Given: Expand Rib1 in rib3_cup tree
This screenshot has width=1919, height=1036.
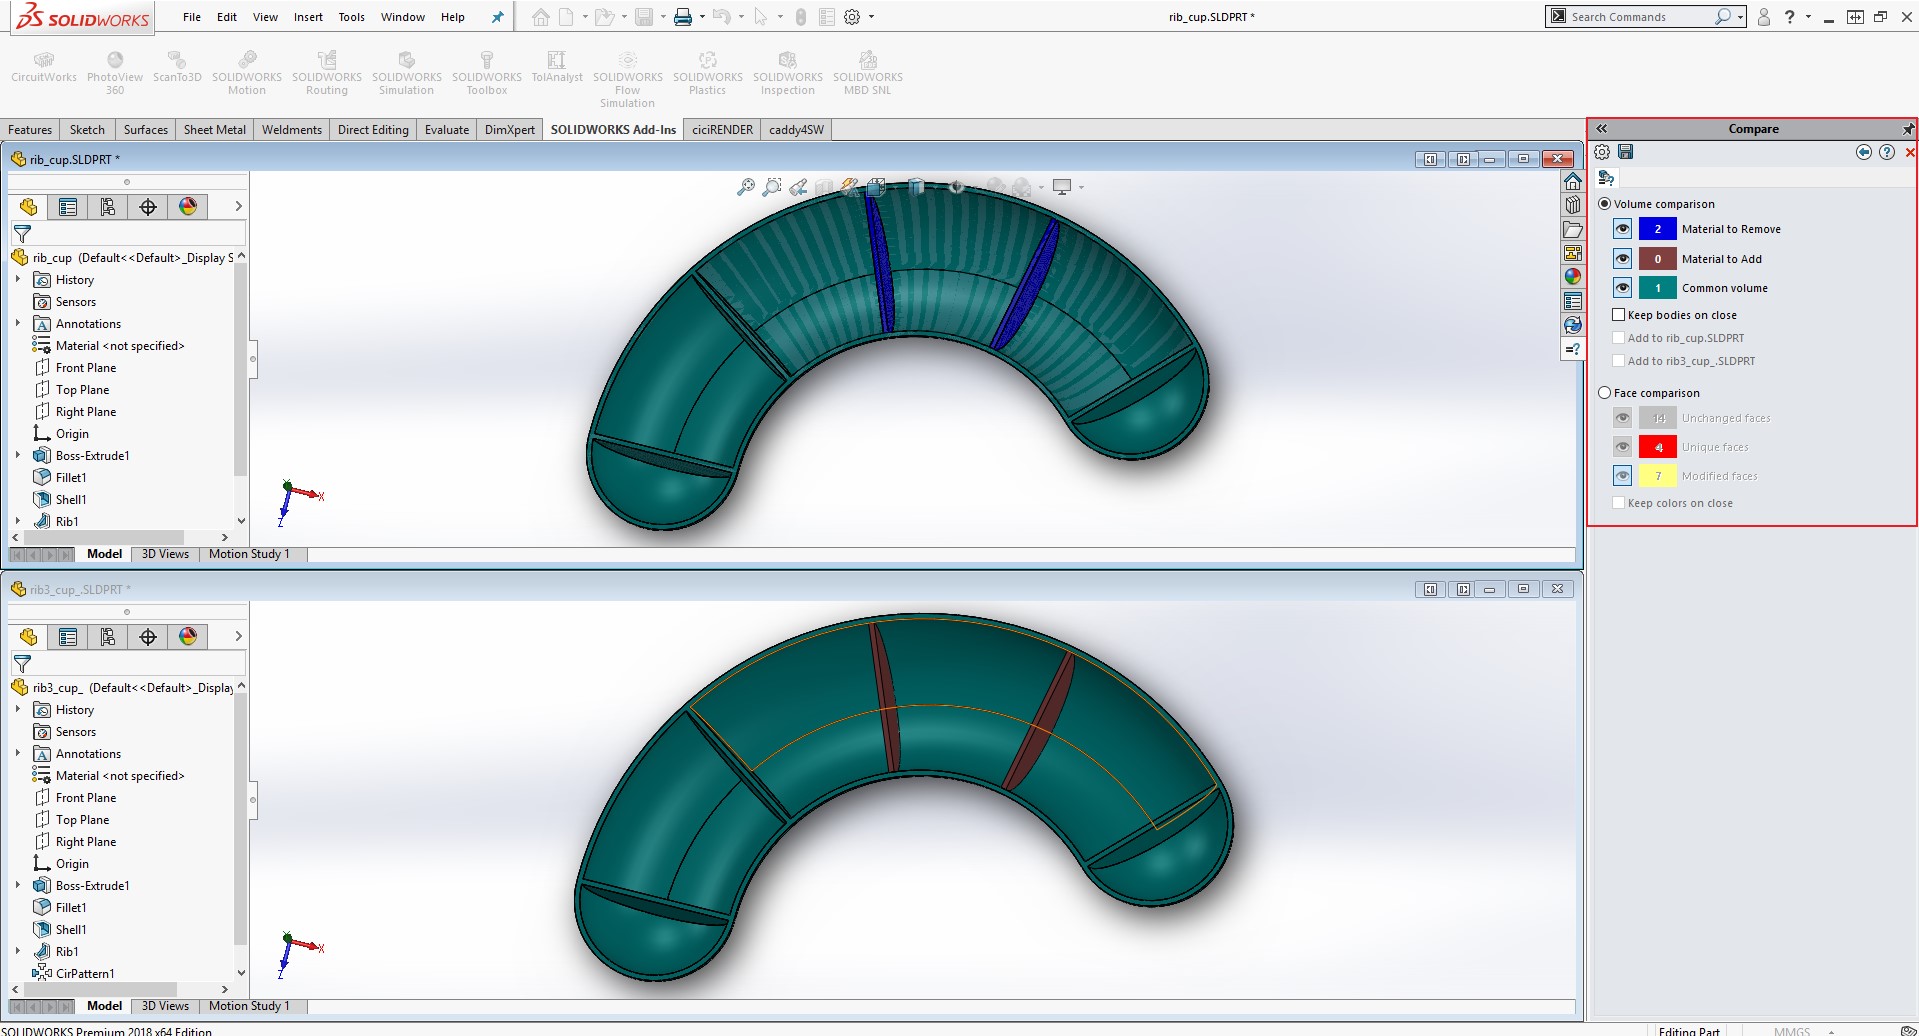Looking at the screenshot, I should (x=18, y=952).
